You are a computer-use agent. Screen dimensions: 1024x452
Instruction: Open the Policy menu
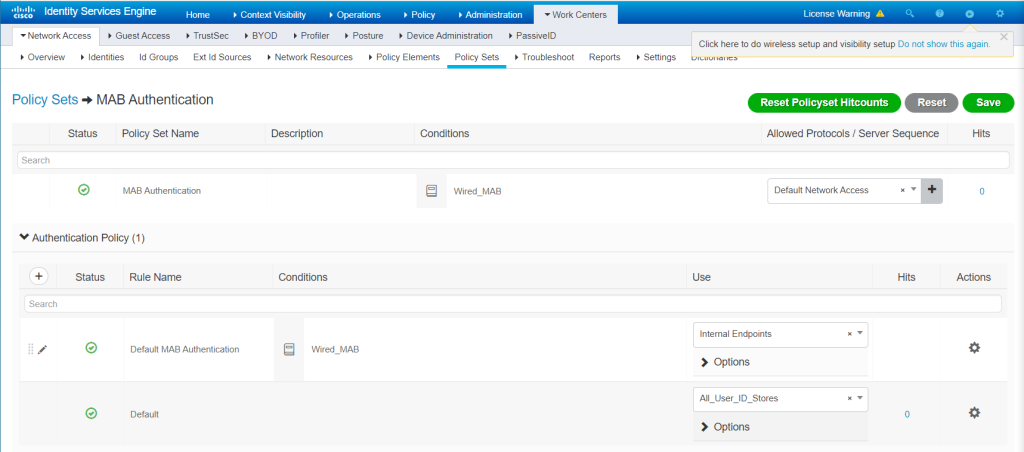[x=419, y=14]
